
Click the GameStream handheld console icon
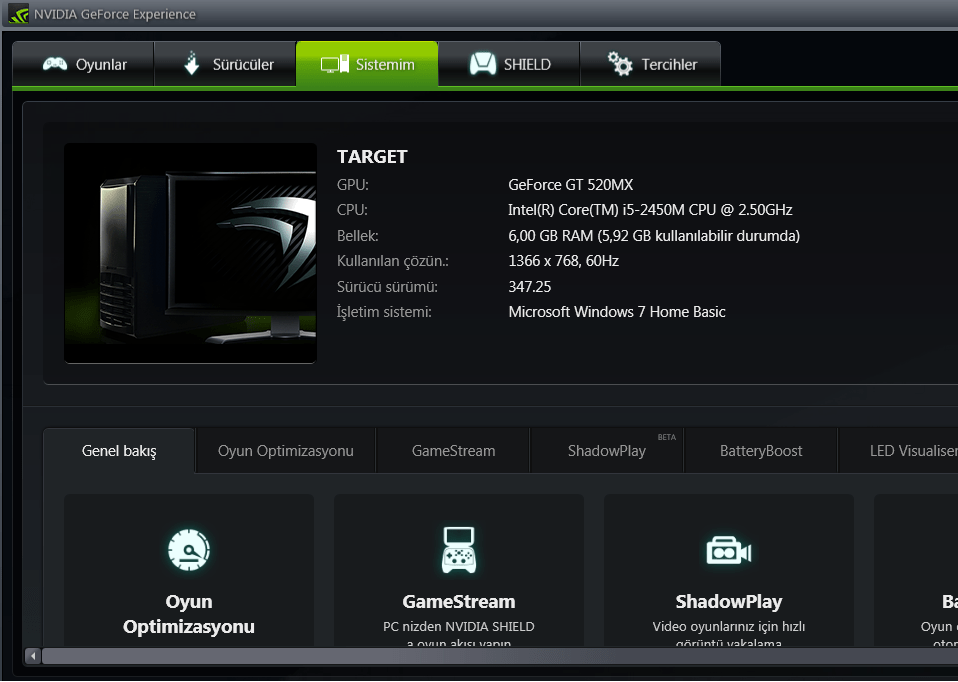pyautogui.click(x=459, y=550)
